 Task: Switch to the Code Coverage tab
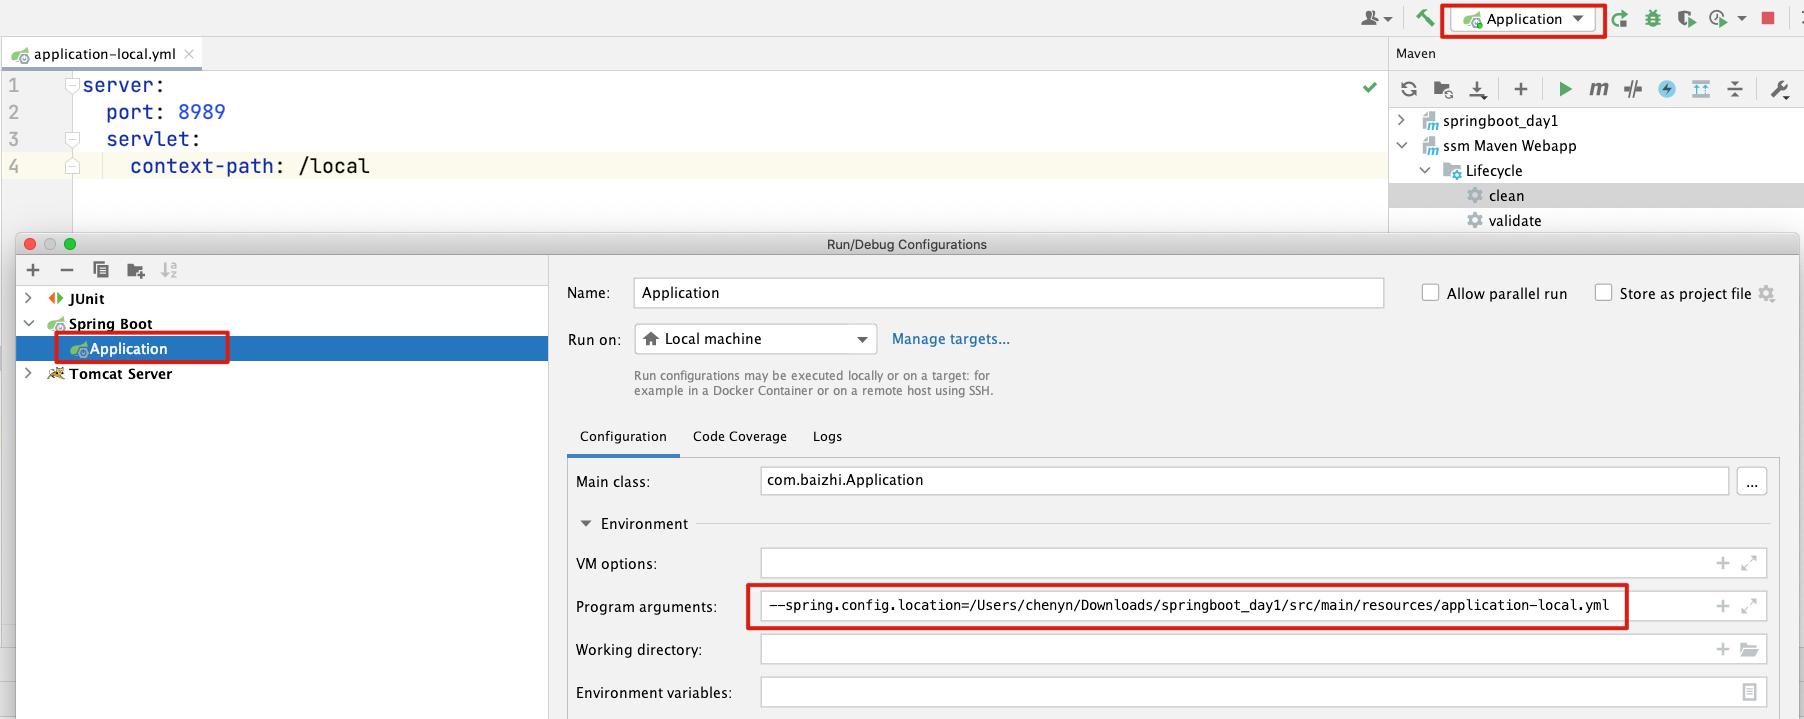coord(740,437)
